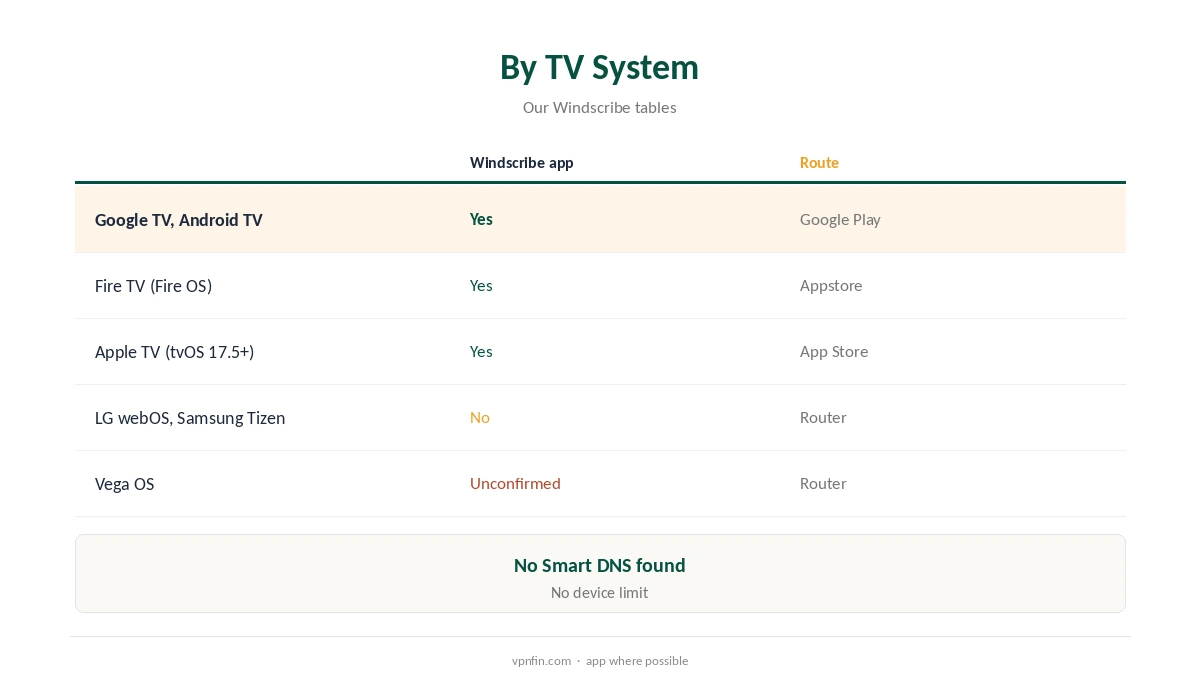Click the "Windscribe app" column header
The height and width of the screenshot is (680, 1200).
tap(522, 162)
